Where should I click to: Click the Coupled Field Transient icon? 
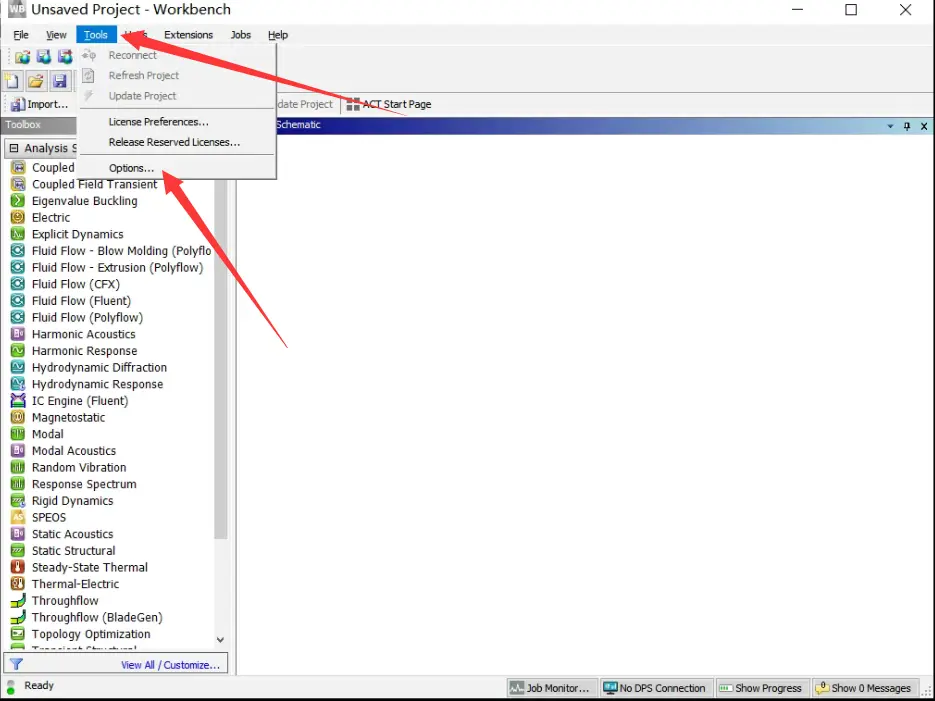pyautogui.click(x=18, y=184)
